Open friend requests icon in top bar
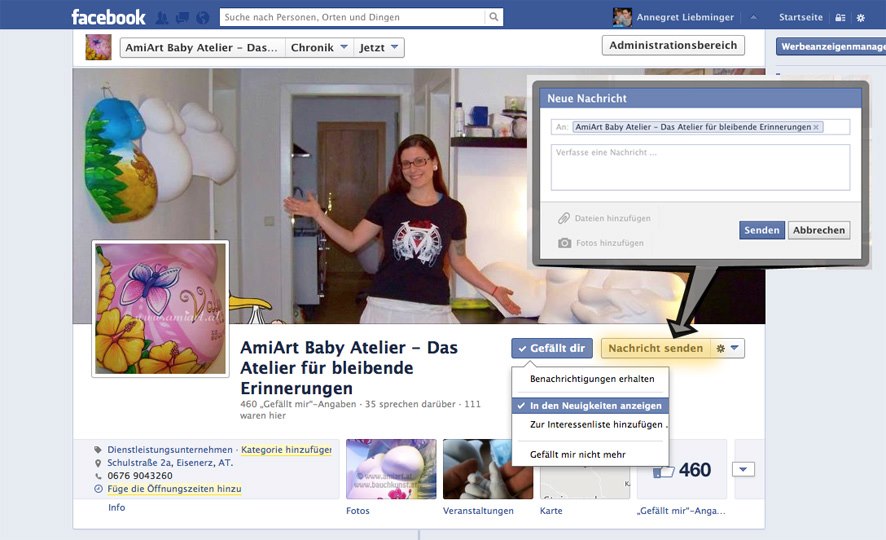The height and width of the screenshot is (540, 886). click(x=162, y=18)
